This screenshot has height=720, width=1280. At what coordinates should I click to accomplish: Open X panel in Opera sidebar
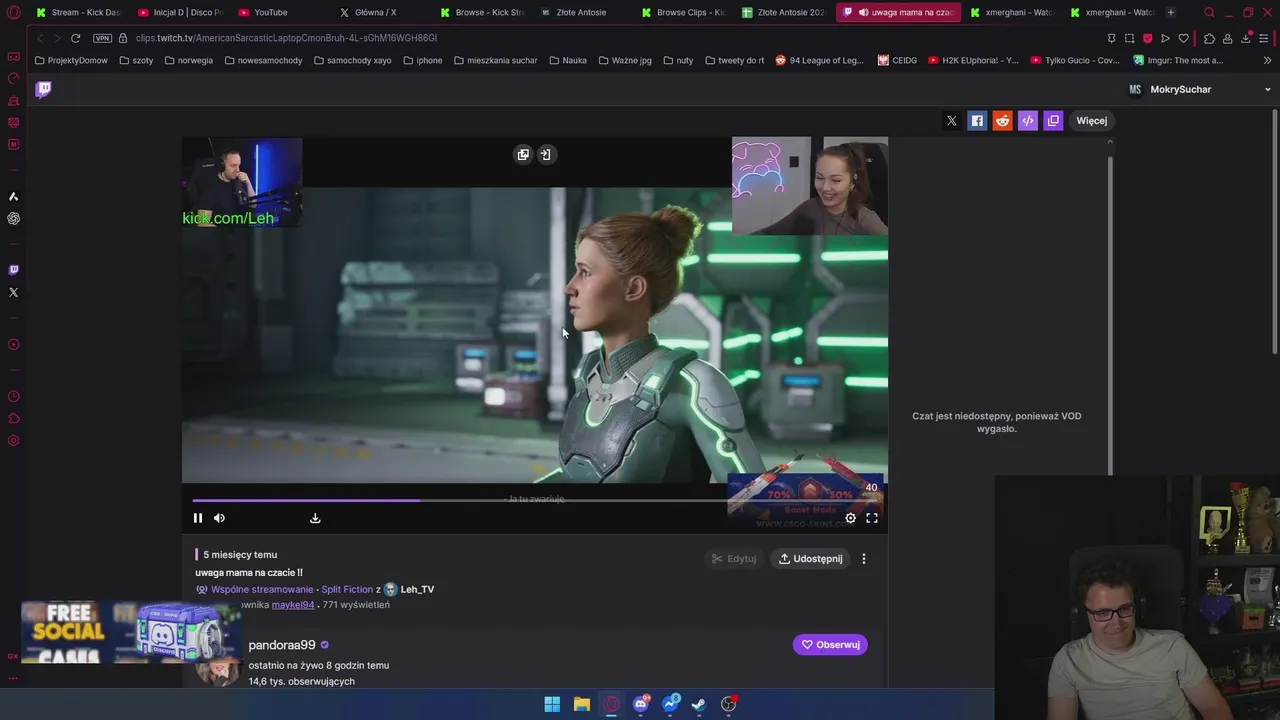[x=13, y=293]
